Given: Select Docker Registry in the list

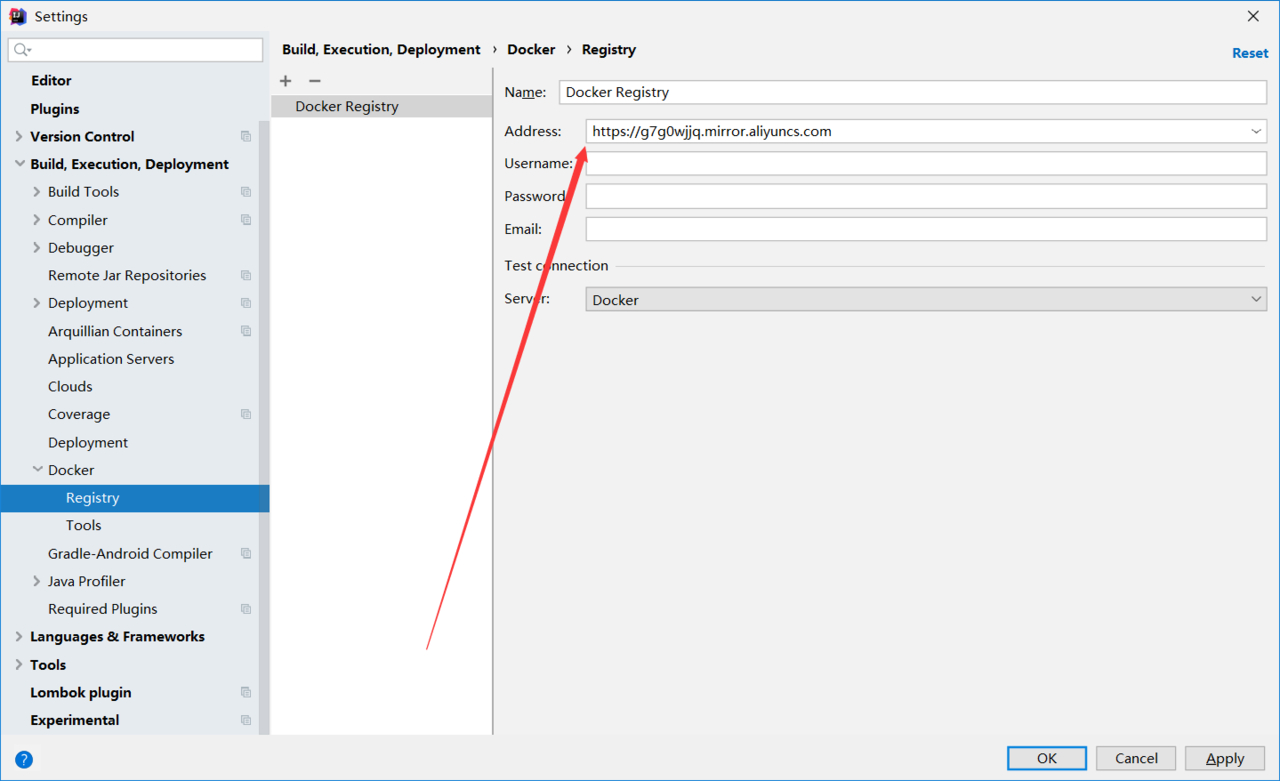Looking at the screenshot, I should click(347, 107).
